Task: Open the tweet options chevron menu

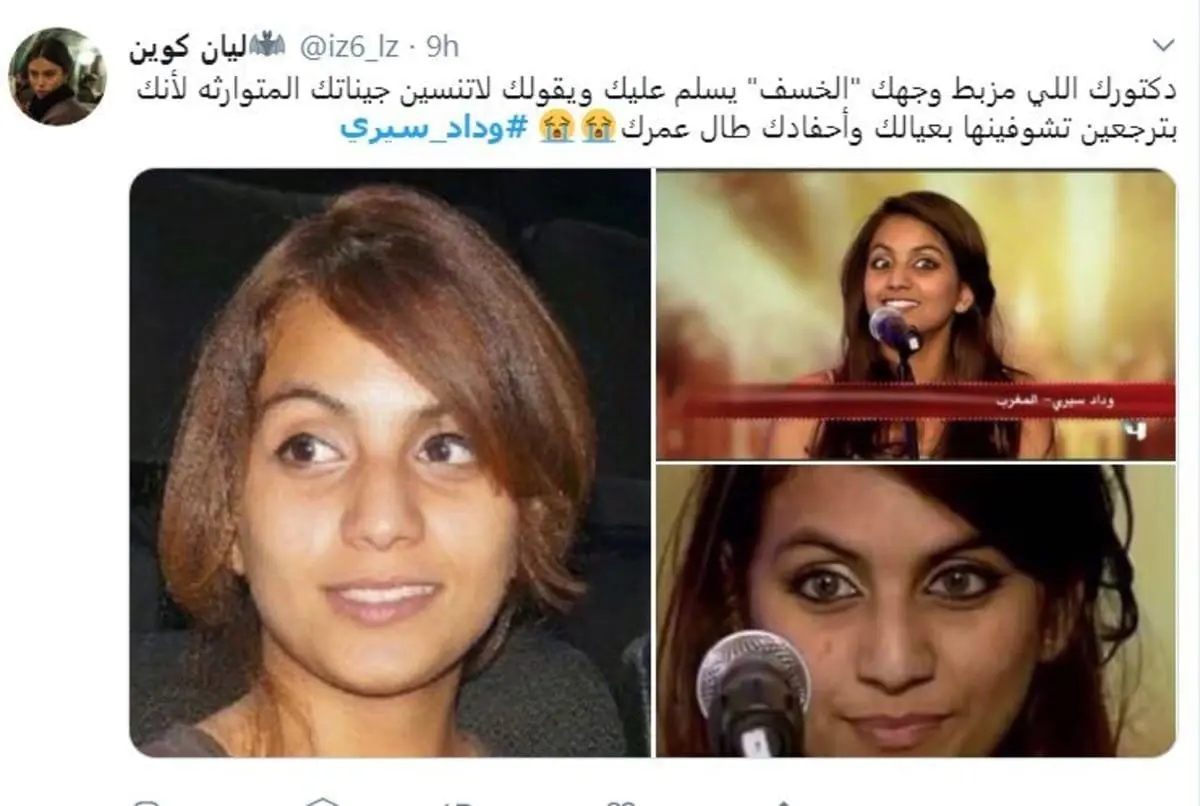Action: click(x=1165, y=46)
